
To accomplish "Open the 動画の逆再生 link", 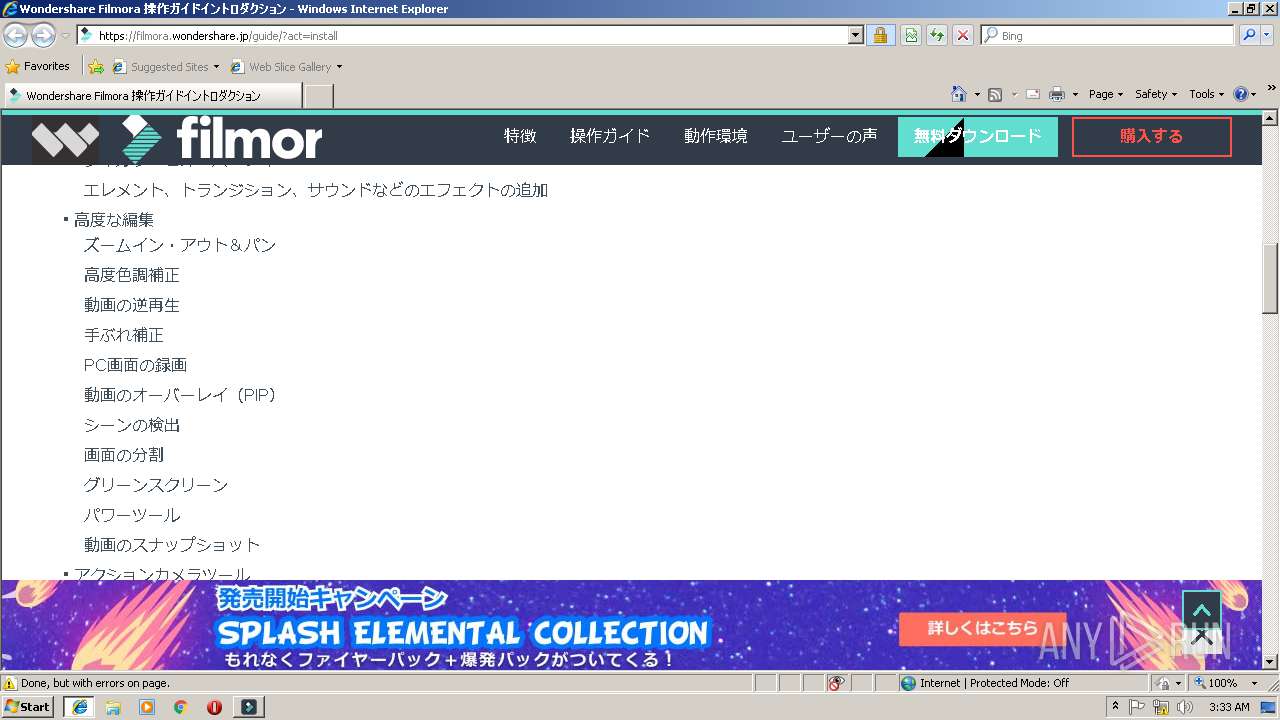I will tap(132, 305).
